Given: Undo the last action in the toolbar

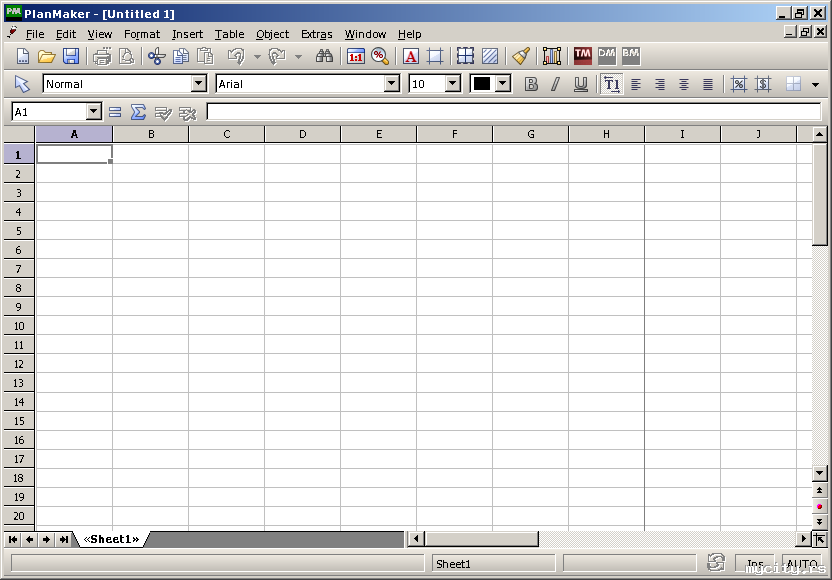Looking at the screenshot, I should click(x=236, y=56).
